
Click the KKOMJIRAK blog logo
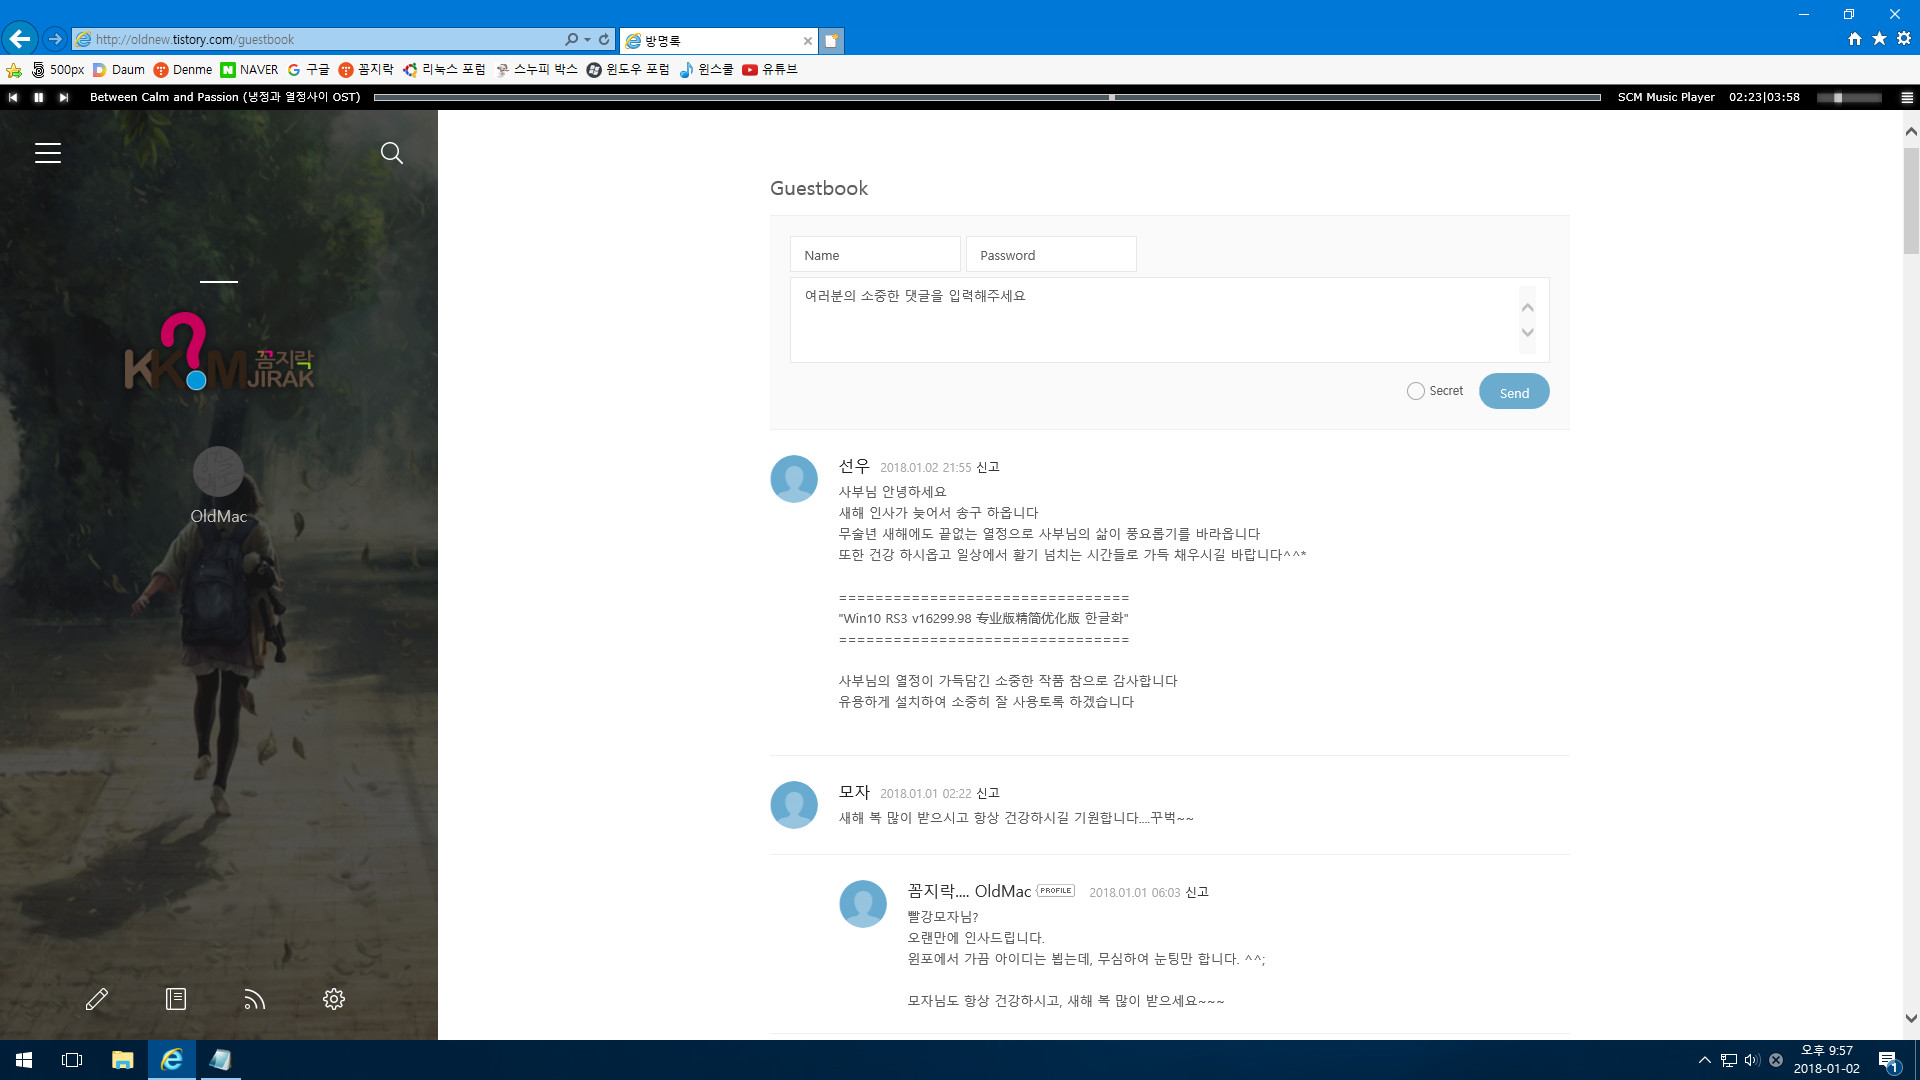[219, 352]
